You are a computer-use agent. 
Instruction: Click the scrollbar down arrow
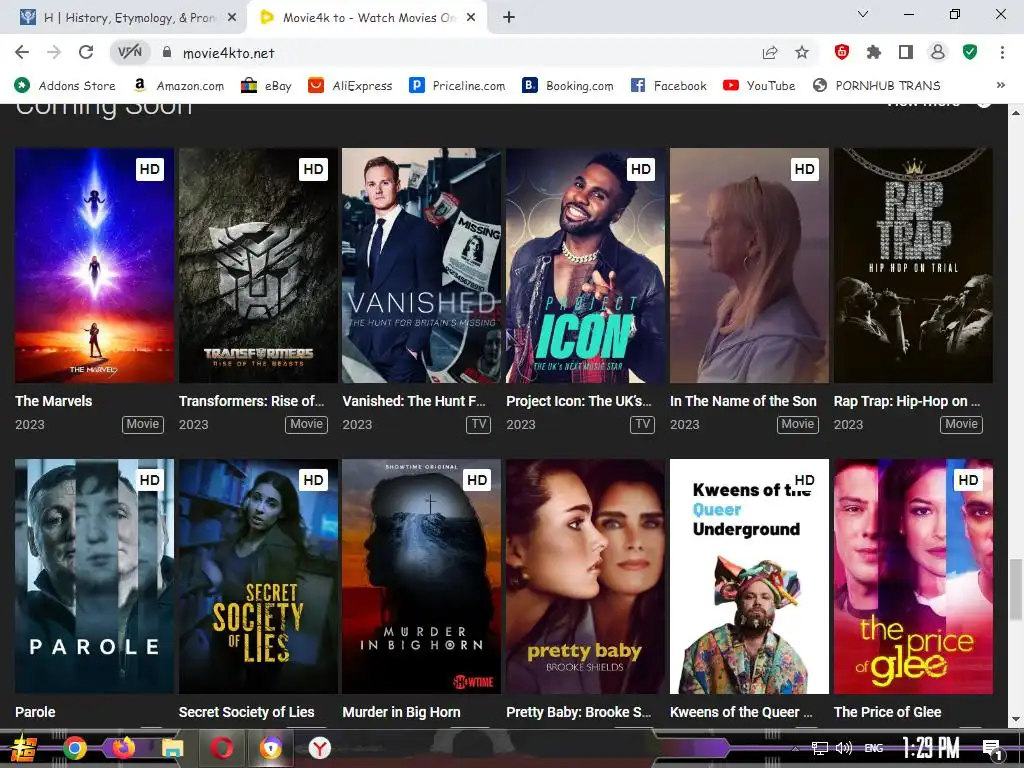click(x=1016, y=720)
